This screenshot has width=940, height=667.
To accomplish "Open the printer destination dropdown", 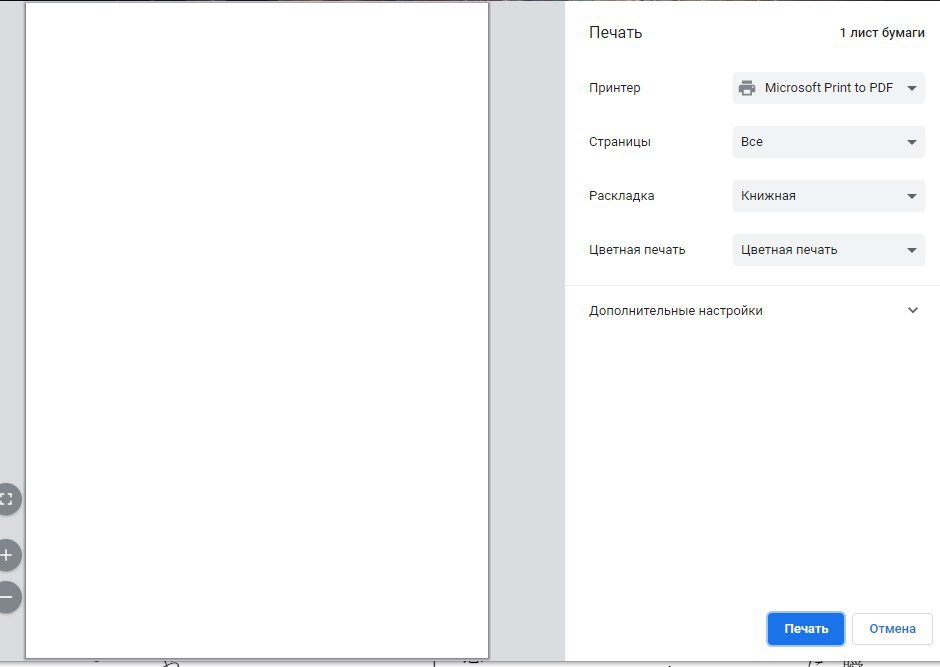I will [x=828, y=88].
